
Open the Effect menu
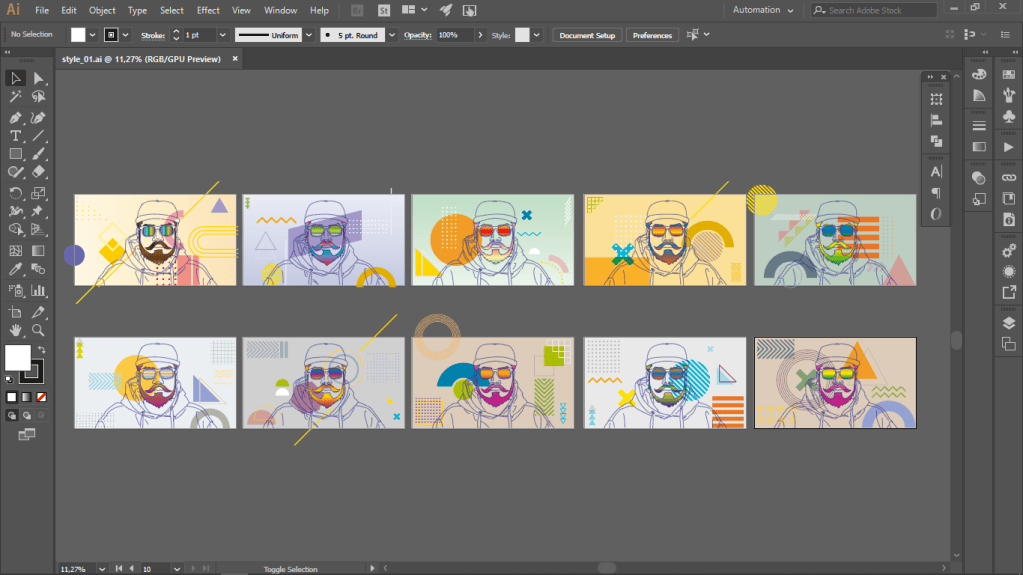pyautogui.click(x=208, y=10)
